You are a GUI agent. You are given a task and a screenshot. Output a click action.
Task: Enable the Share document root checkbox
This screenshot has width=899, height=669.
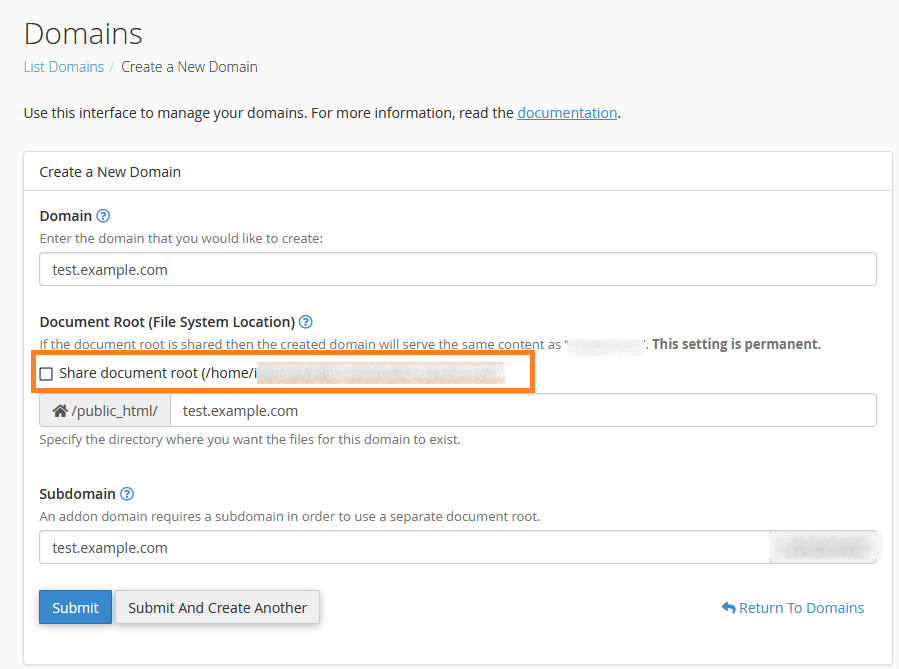[x=46, y=374]
